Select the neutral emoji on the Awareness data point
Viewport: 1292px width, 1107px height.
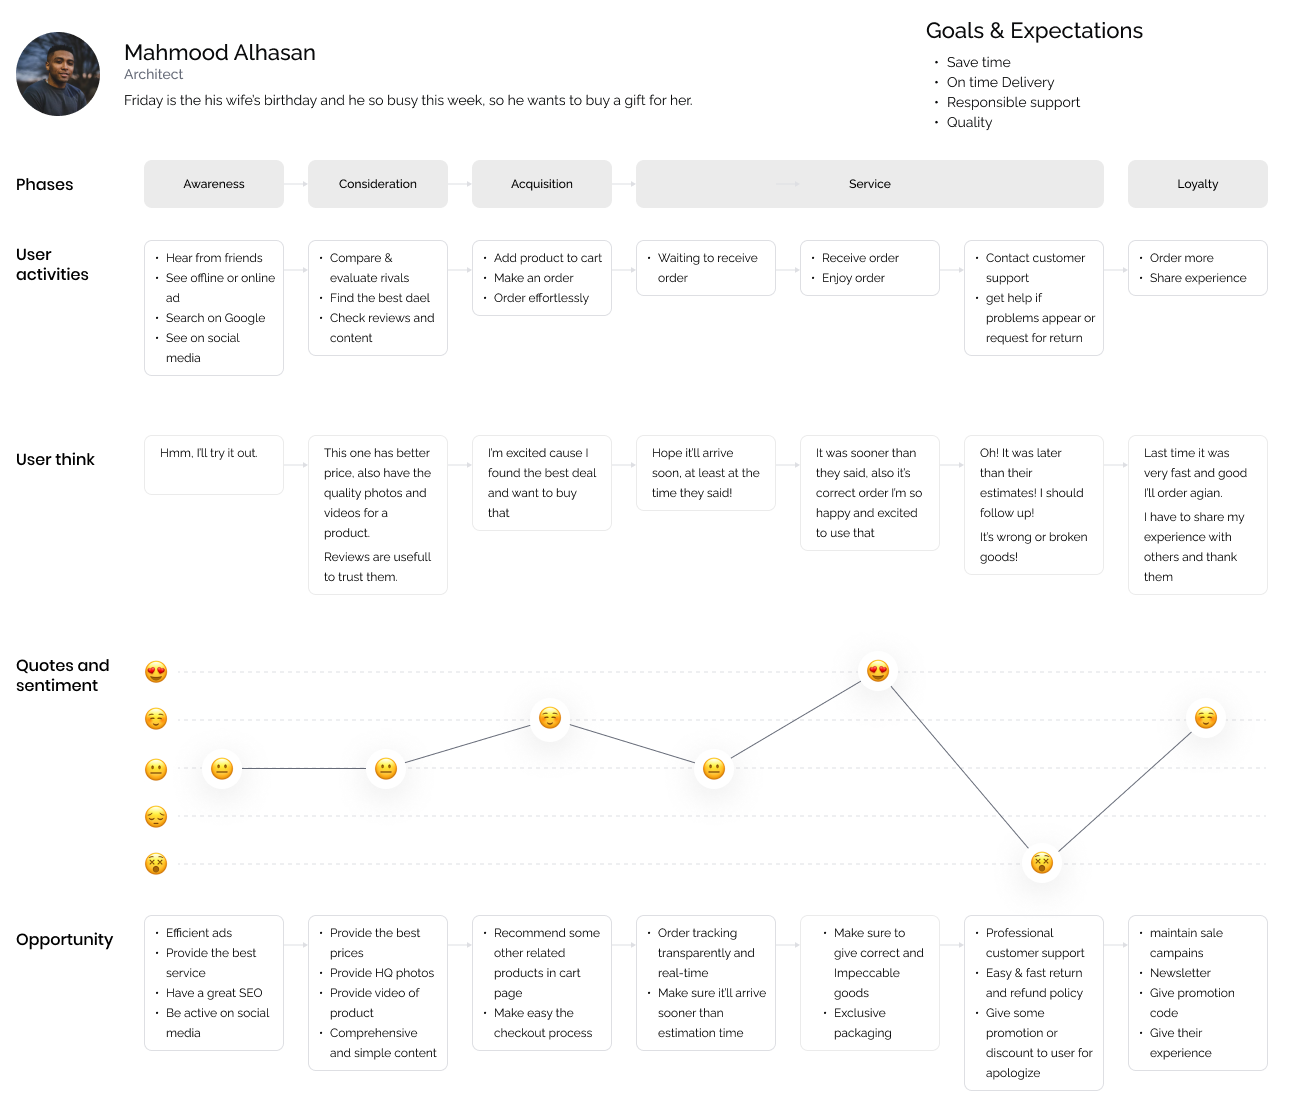pos(222,768)
